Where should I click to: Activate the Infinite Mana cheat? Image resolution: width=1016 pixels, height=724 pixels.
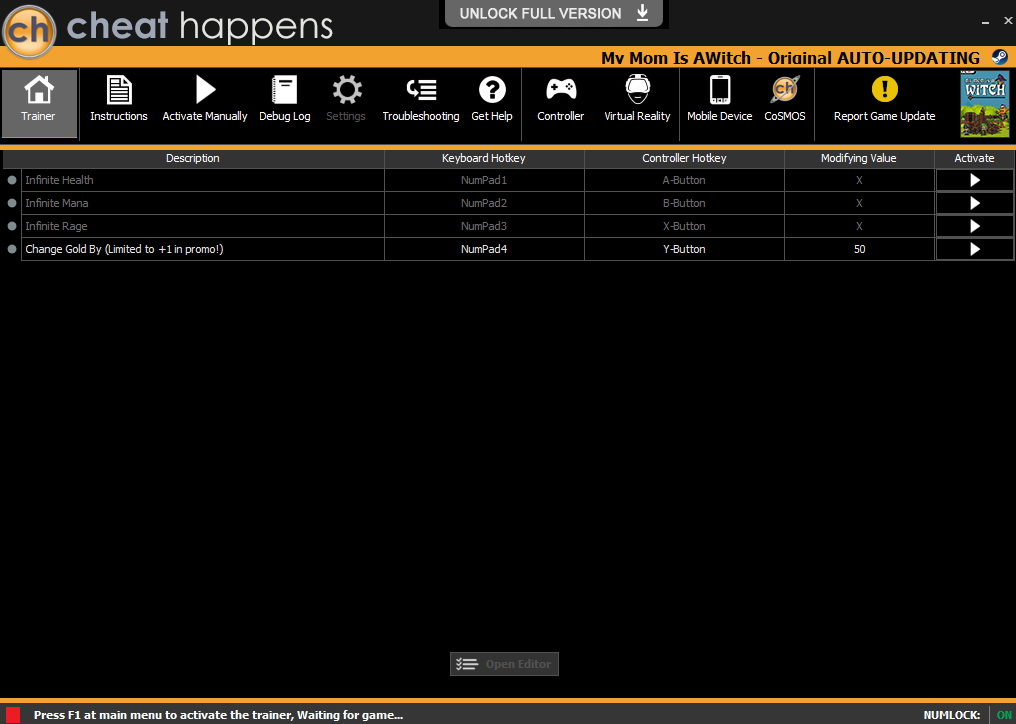coord(975,204)
